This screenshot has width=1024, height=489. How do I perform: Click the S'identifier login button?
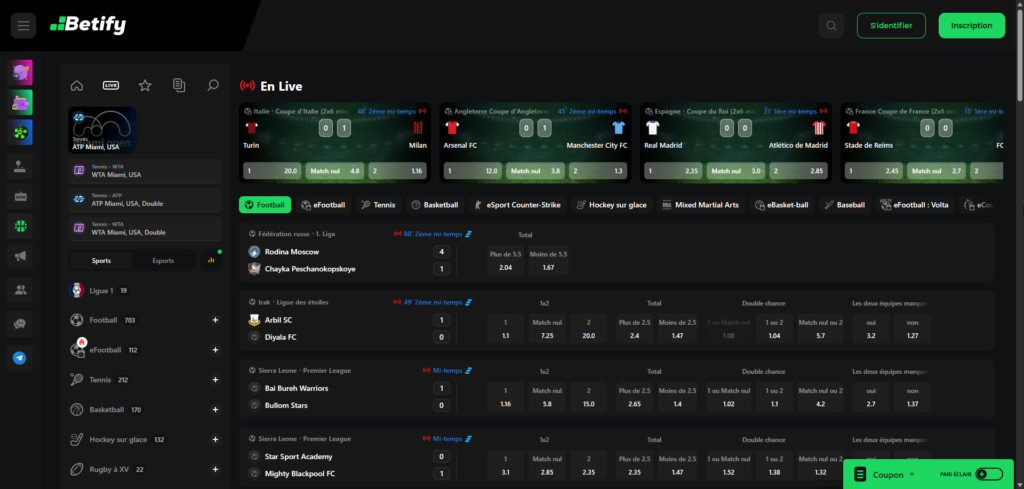pos(891,26)
